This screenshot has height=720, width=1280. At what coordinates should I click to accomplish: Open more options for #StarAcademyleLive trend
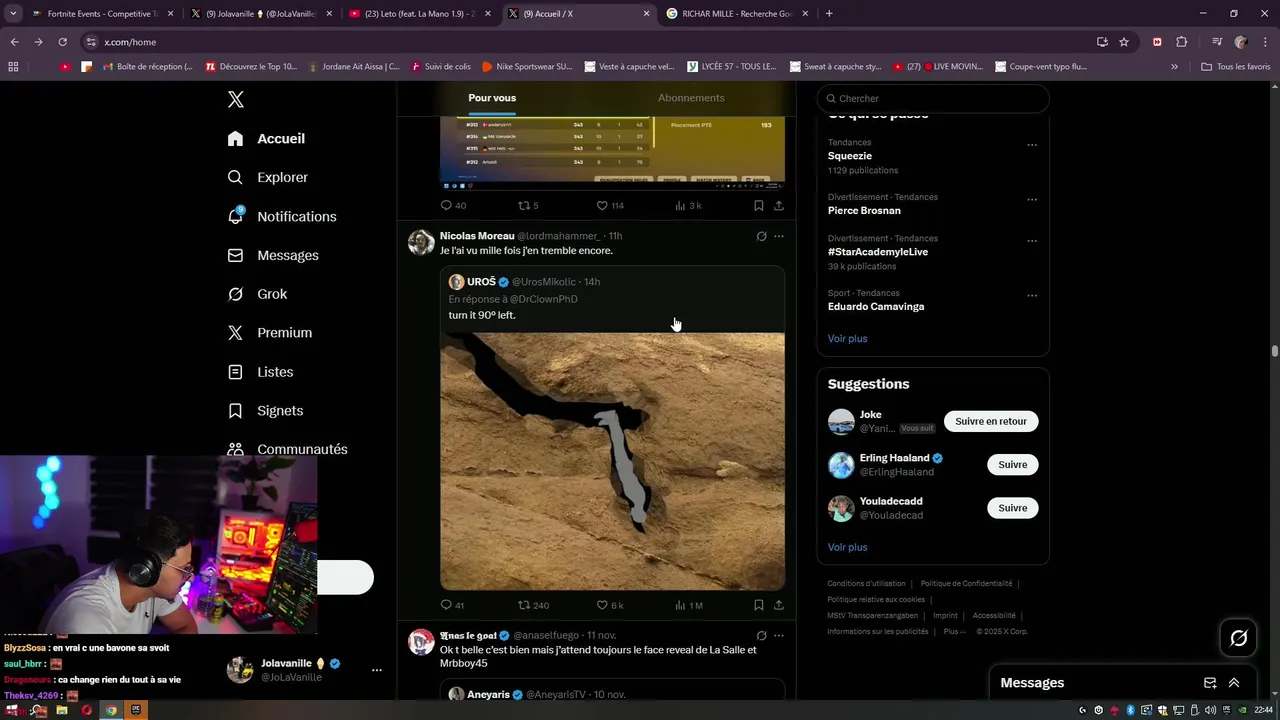tap(1032, 241)
